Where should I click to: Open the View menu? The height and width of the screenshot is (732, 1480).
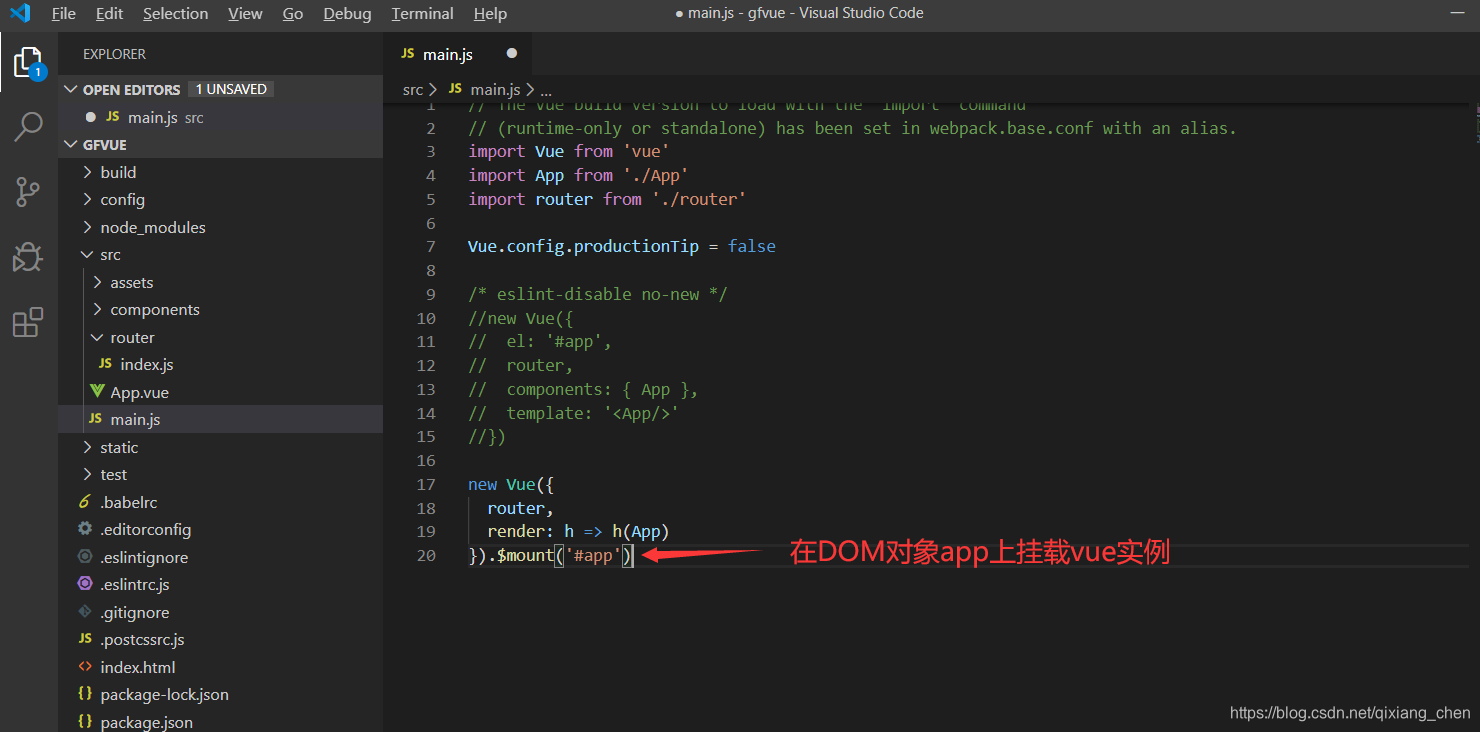tap(246, 14)
